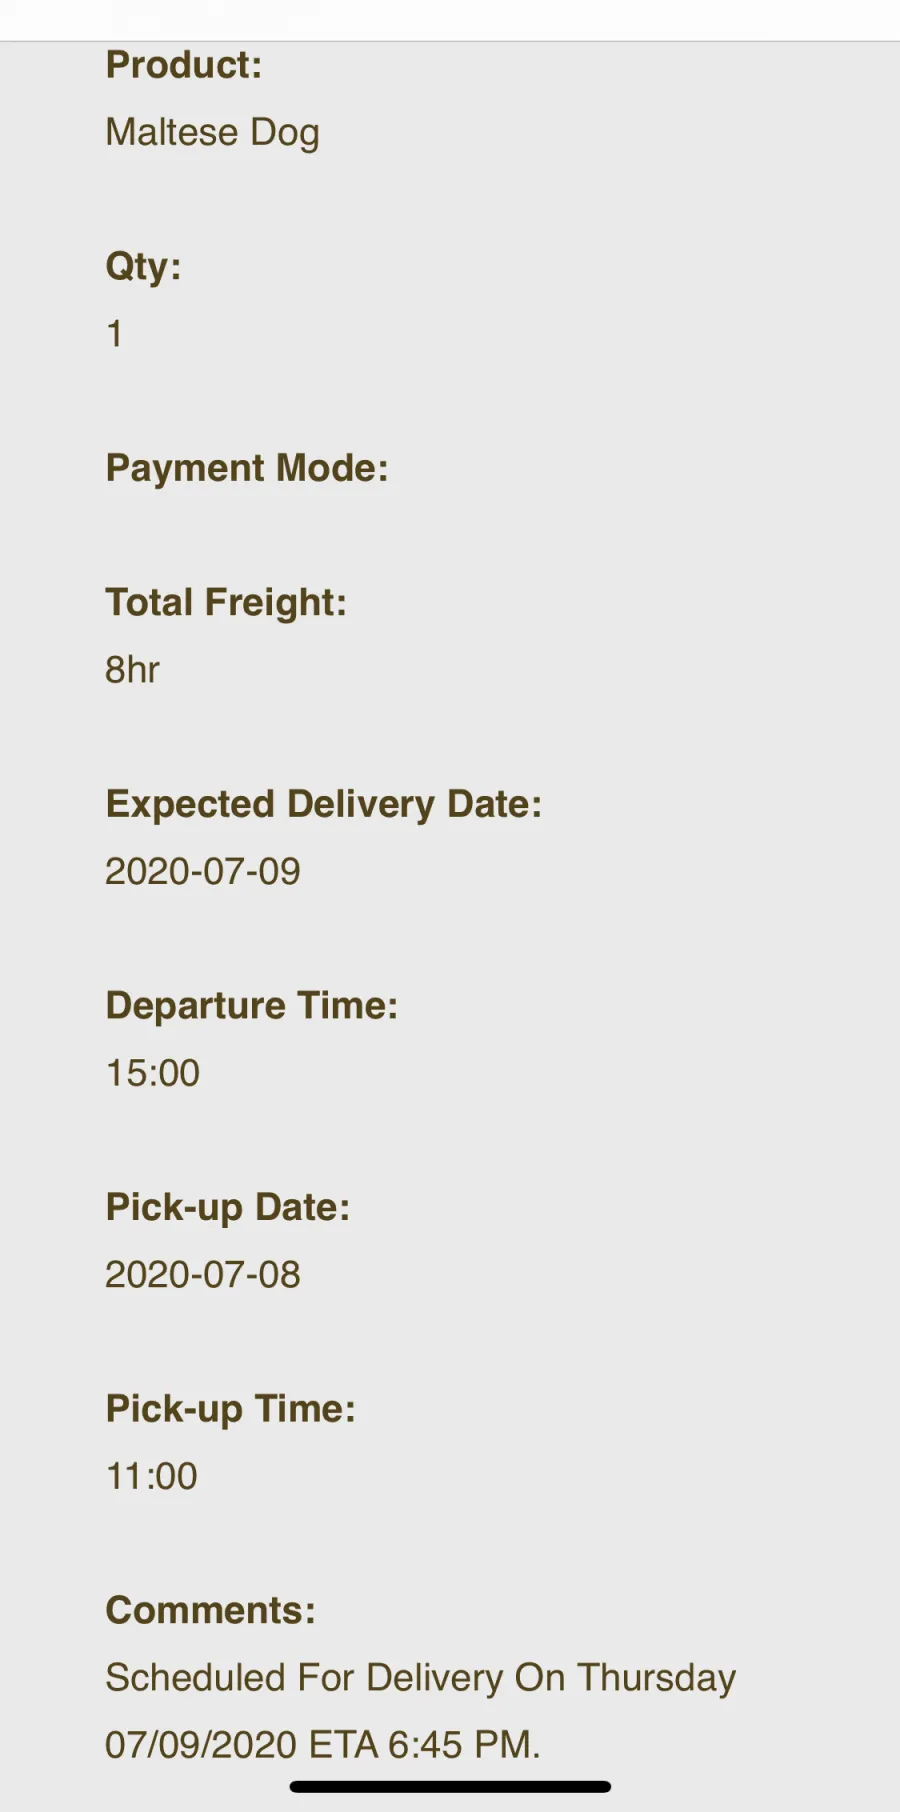Tap the Total Freight label
The image size is (900, 1812).
226,603
